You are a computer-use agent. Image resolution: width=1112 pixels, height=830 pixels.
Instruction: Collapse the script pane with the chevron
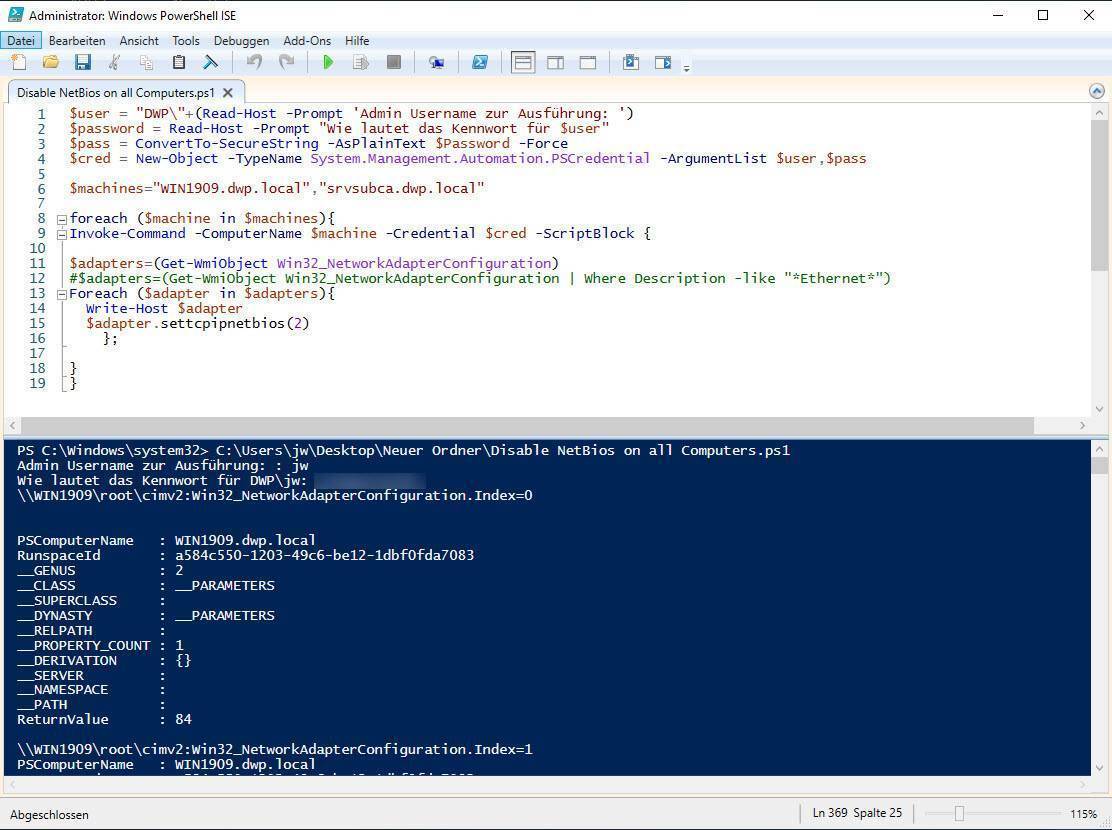coord(1096,91)
